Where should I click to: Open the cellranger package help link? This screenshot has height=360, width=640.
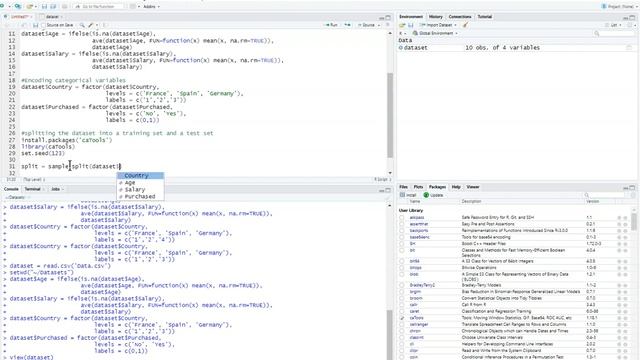tap(419, 324)
